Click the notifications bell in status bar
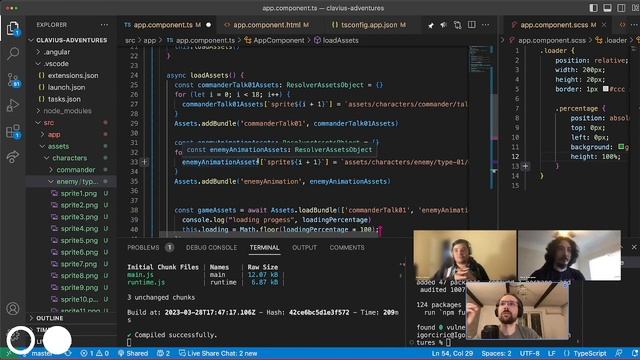The height and width of the screenshot is (360, 640). [x=635, y=353]
